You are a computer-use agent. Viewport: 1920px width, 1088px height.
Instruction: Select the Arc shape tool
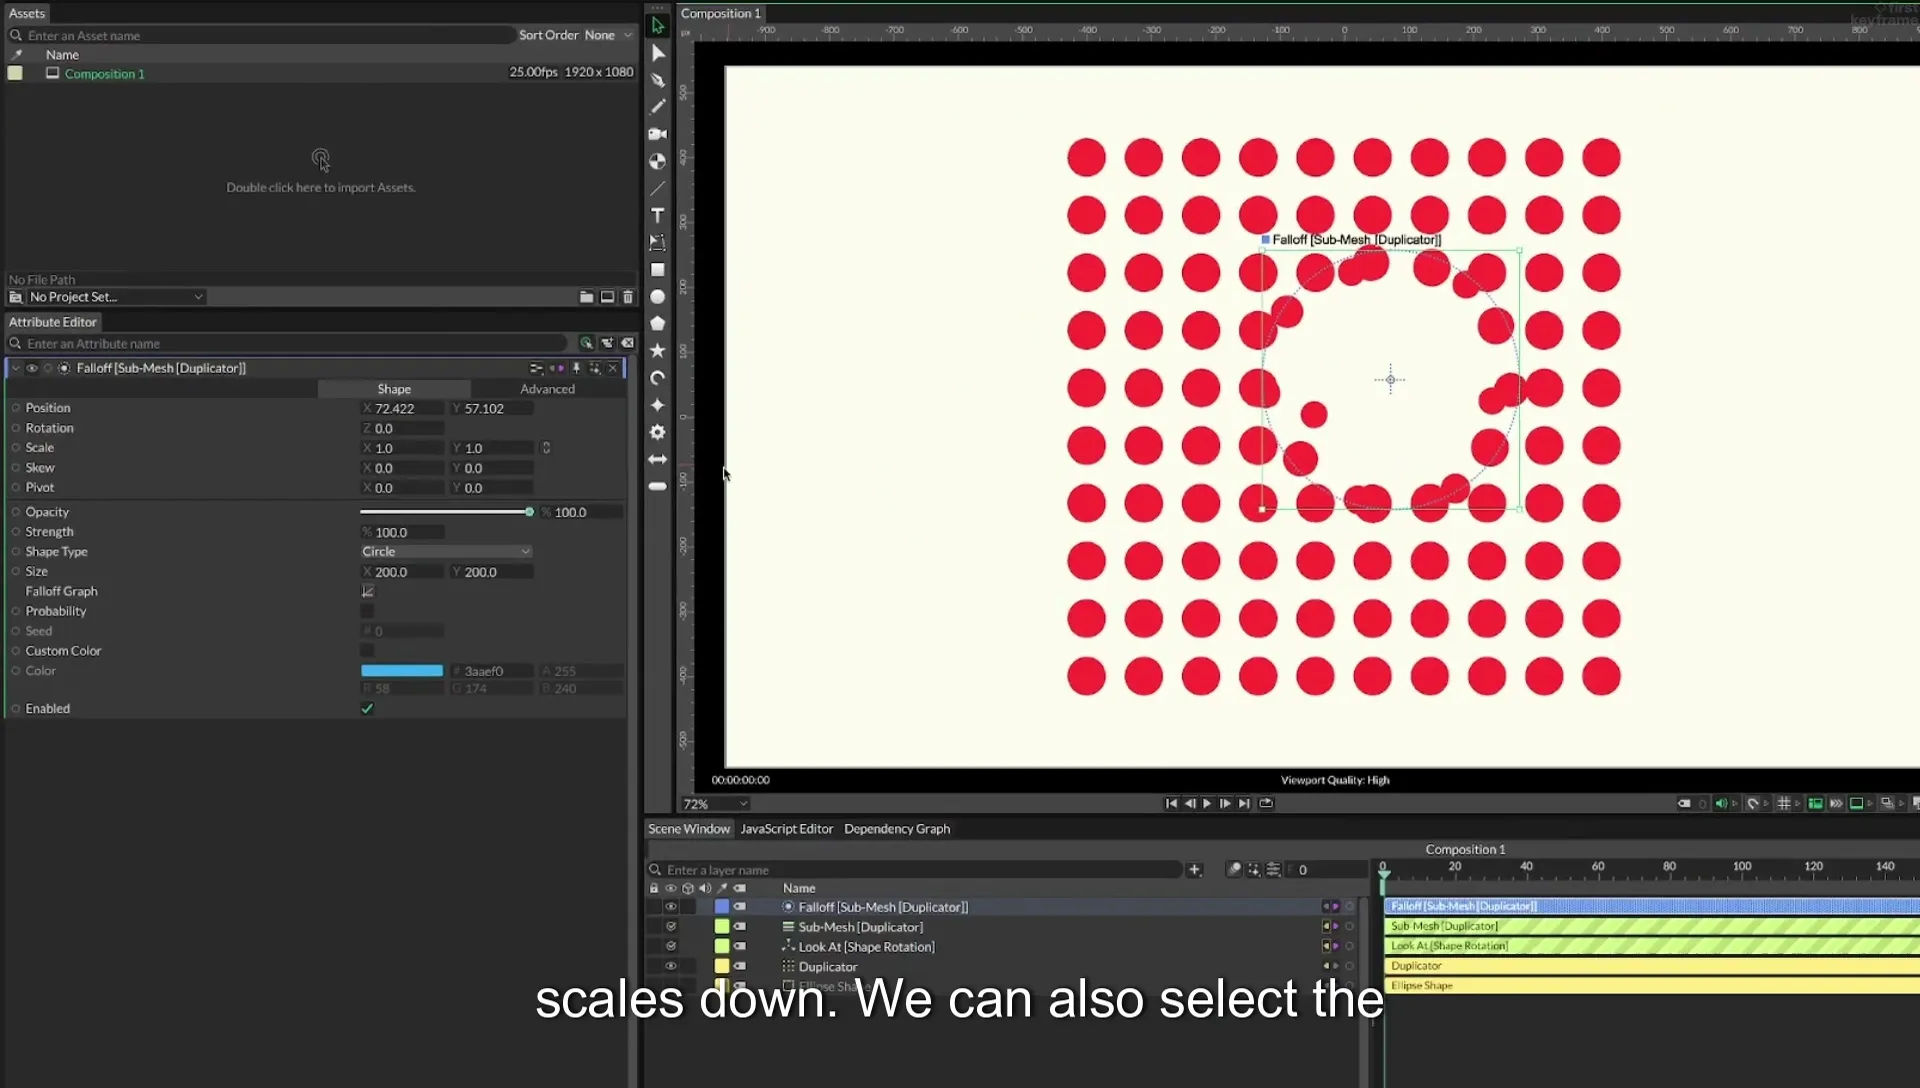(x=658, y=378)
